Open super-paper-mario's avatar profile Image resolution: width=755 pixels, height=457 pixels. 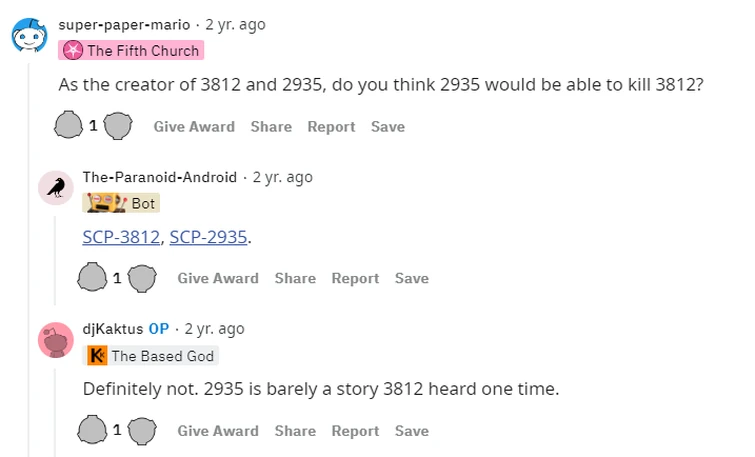[28, 36]
